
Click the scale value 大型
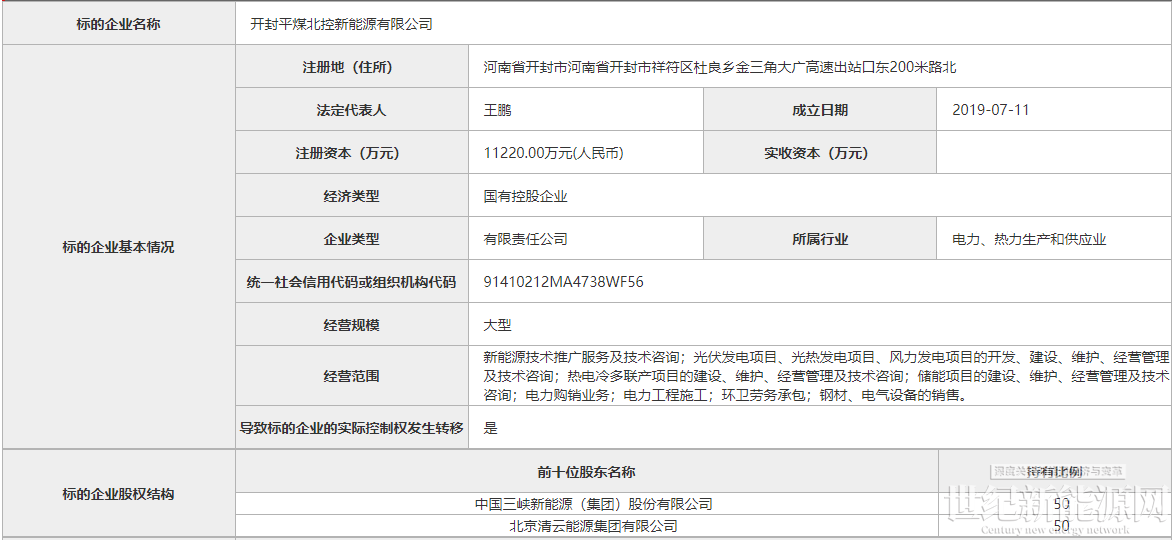pos(498,325)
